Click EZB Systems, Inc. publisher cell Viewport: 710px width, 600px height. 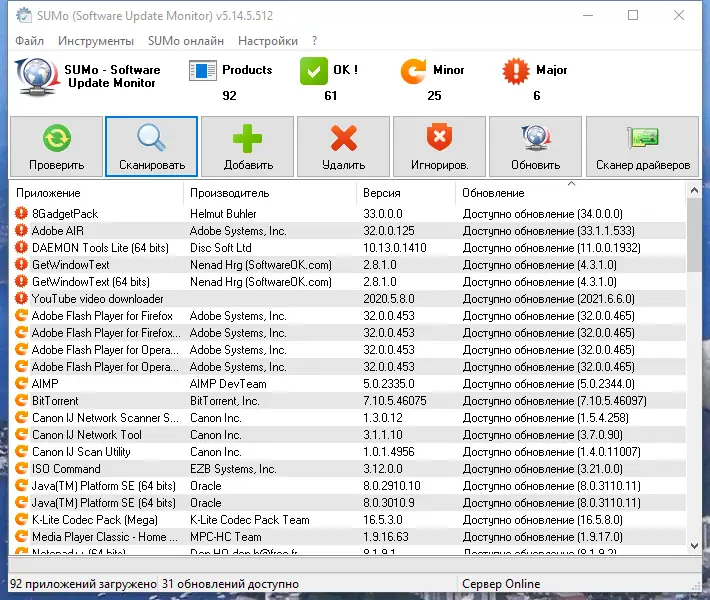pyautogui.click(x=233, y=468)
